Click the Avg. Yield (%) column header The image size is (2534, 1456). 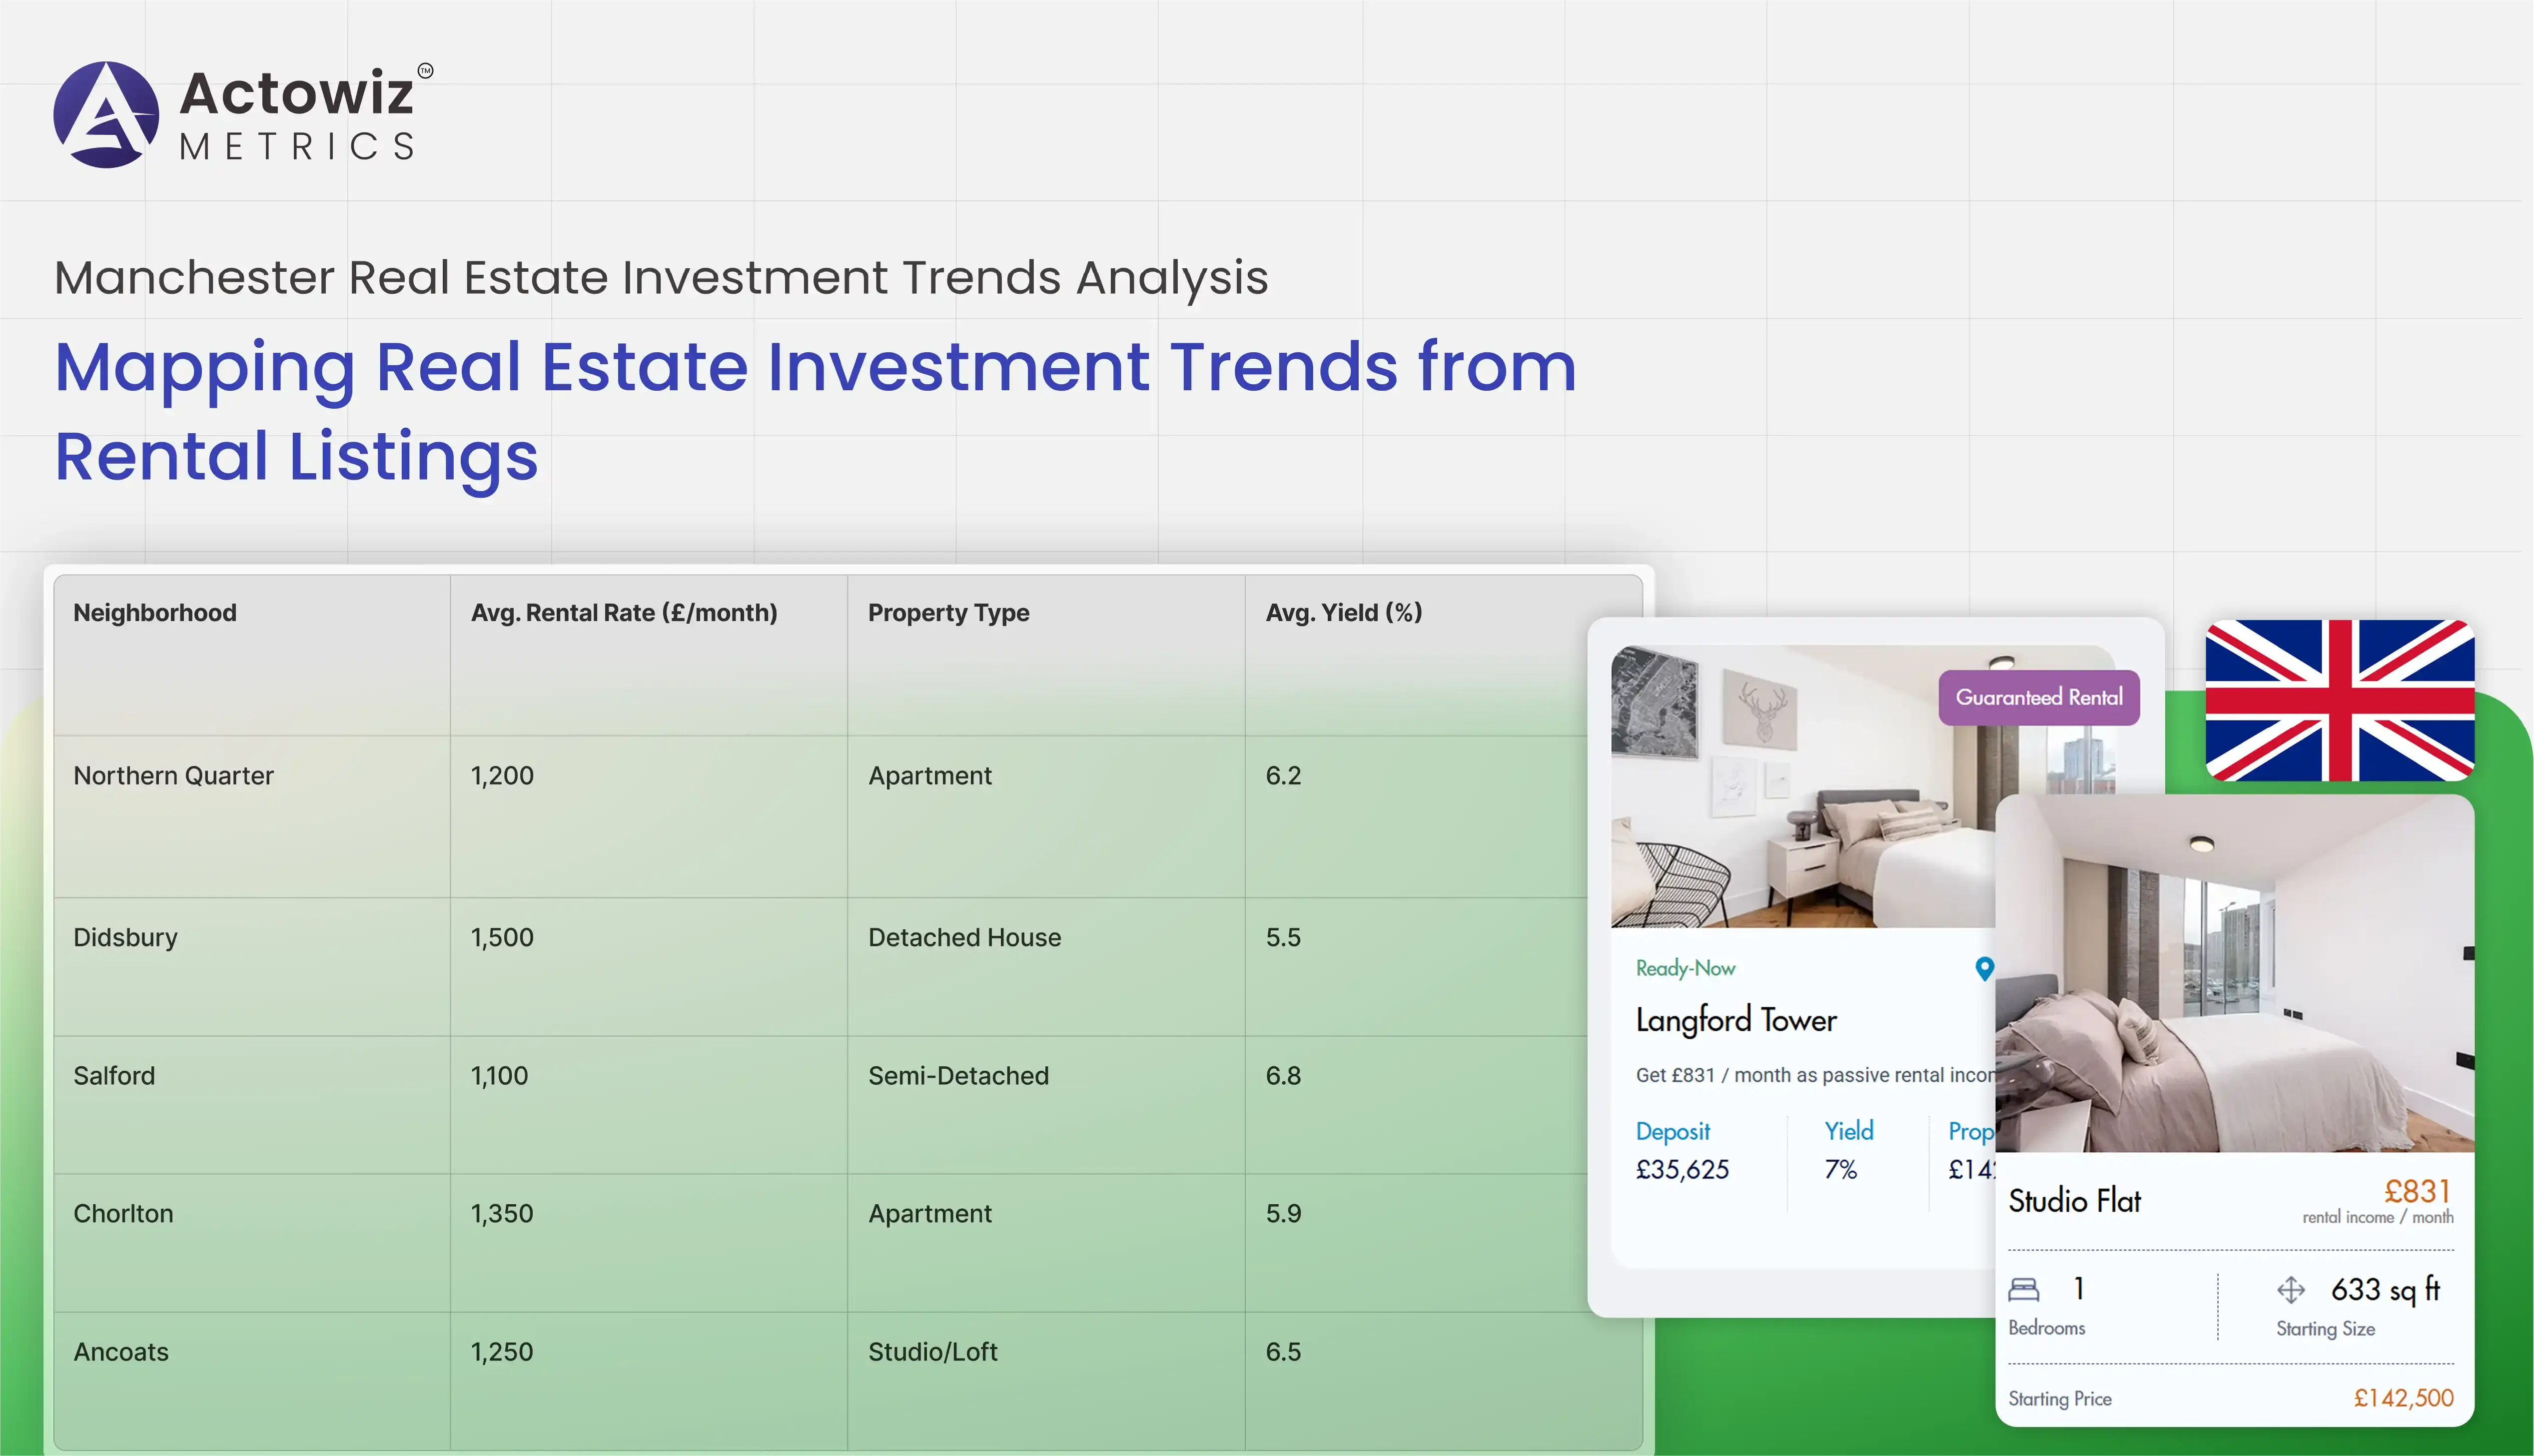(x=1343, y=612)
